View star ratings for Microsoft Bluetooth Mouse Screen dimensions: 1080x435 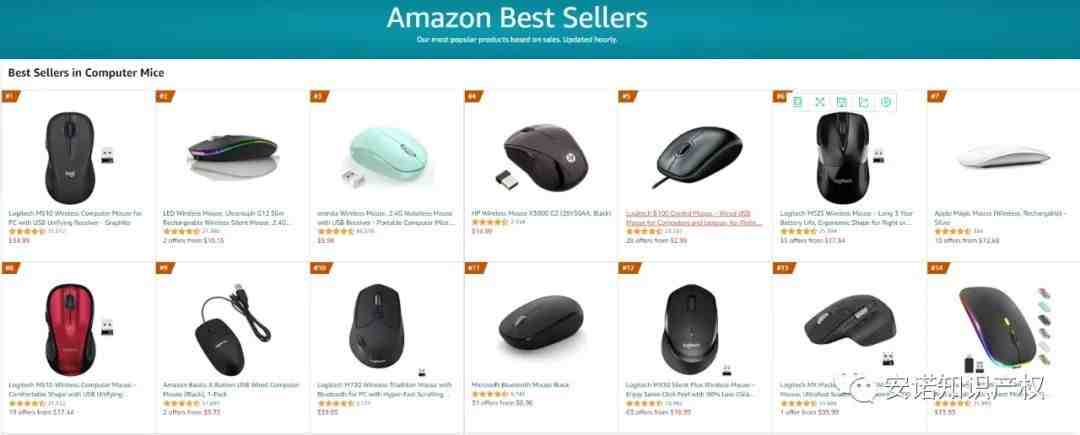pos(489,394)
